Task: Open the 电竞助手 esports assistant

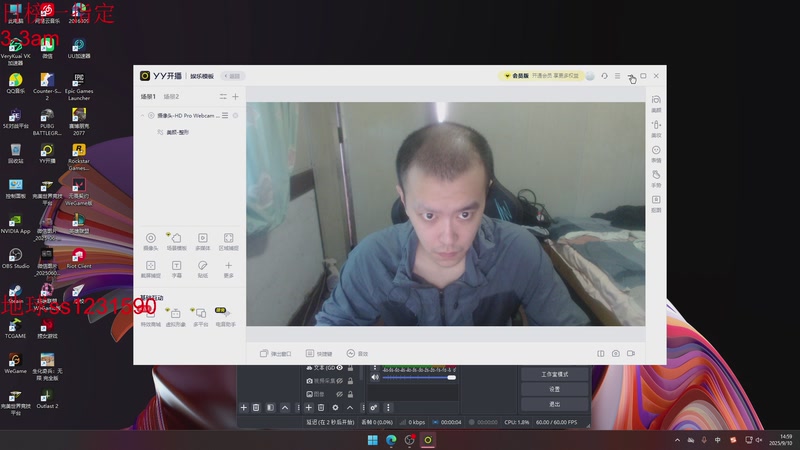Action: point(225,317)
